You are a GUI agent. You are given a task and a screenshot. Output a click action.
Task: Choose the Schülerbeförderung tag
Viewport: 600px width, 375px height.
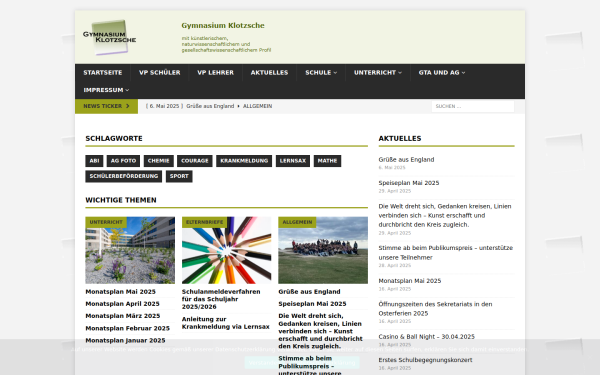click(x=124, y=176)
